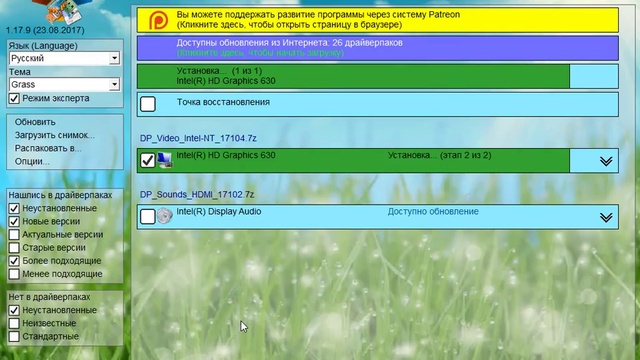The image size is (640, 360).
Task: Uncheck the Intel(R) HD Graphics 630 driver checkbox
Action: (148, 160)
